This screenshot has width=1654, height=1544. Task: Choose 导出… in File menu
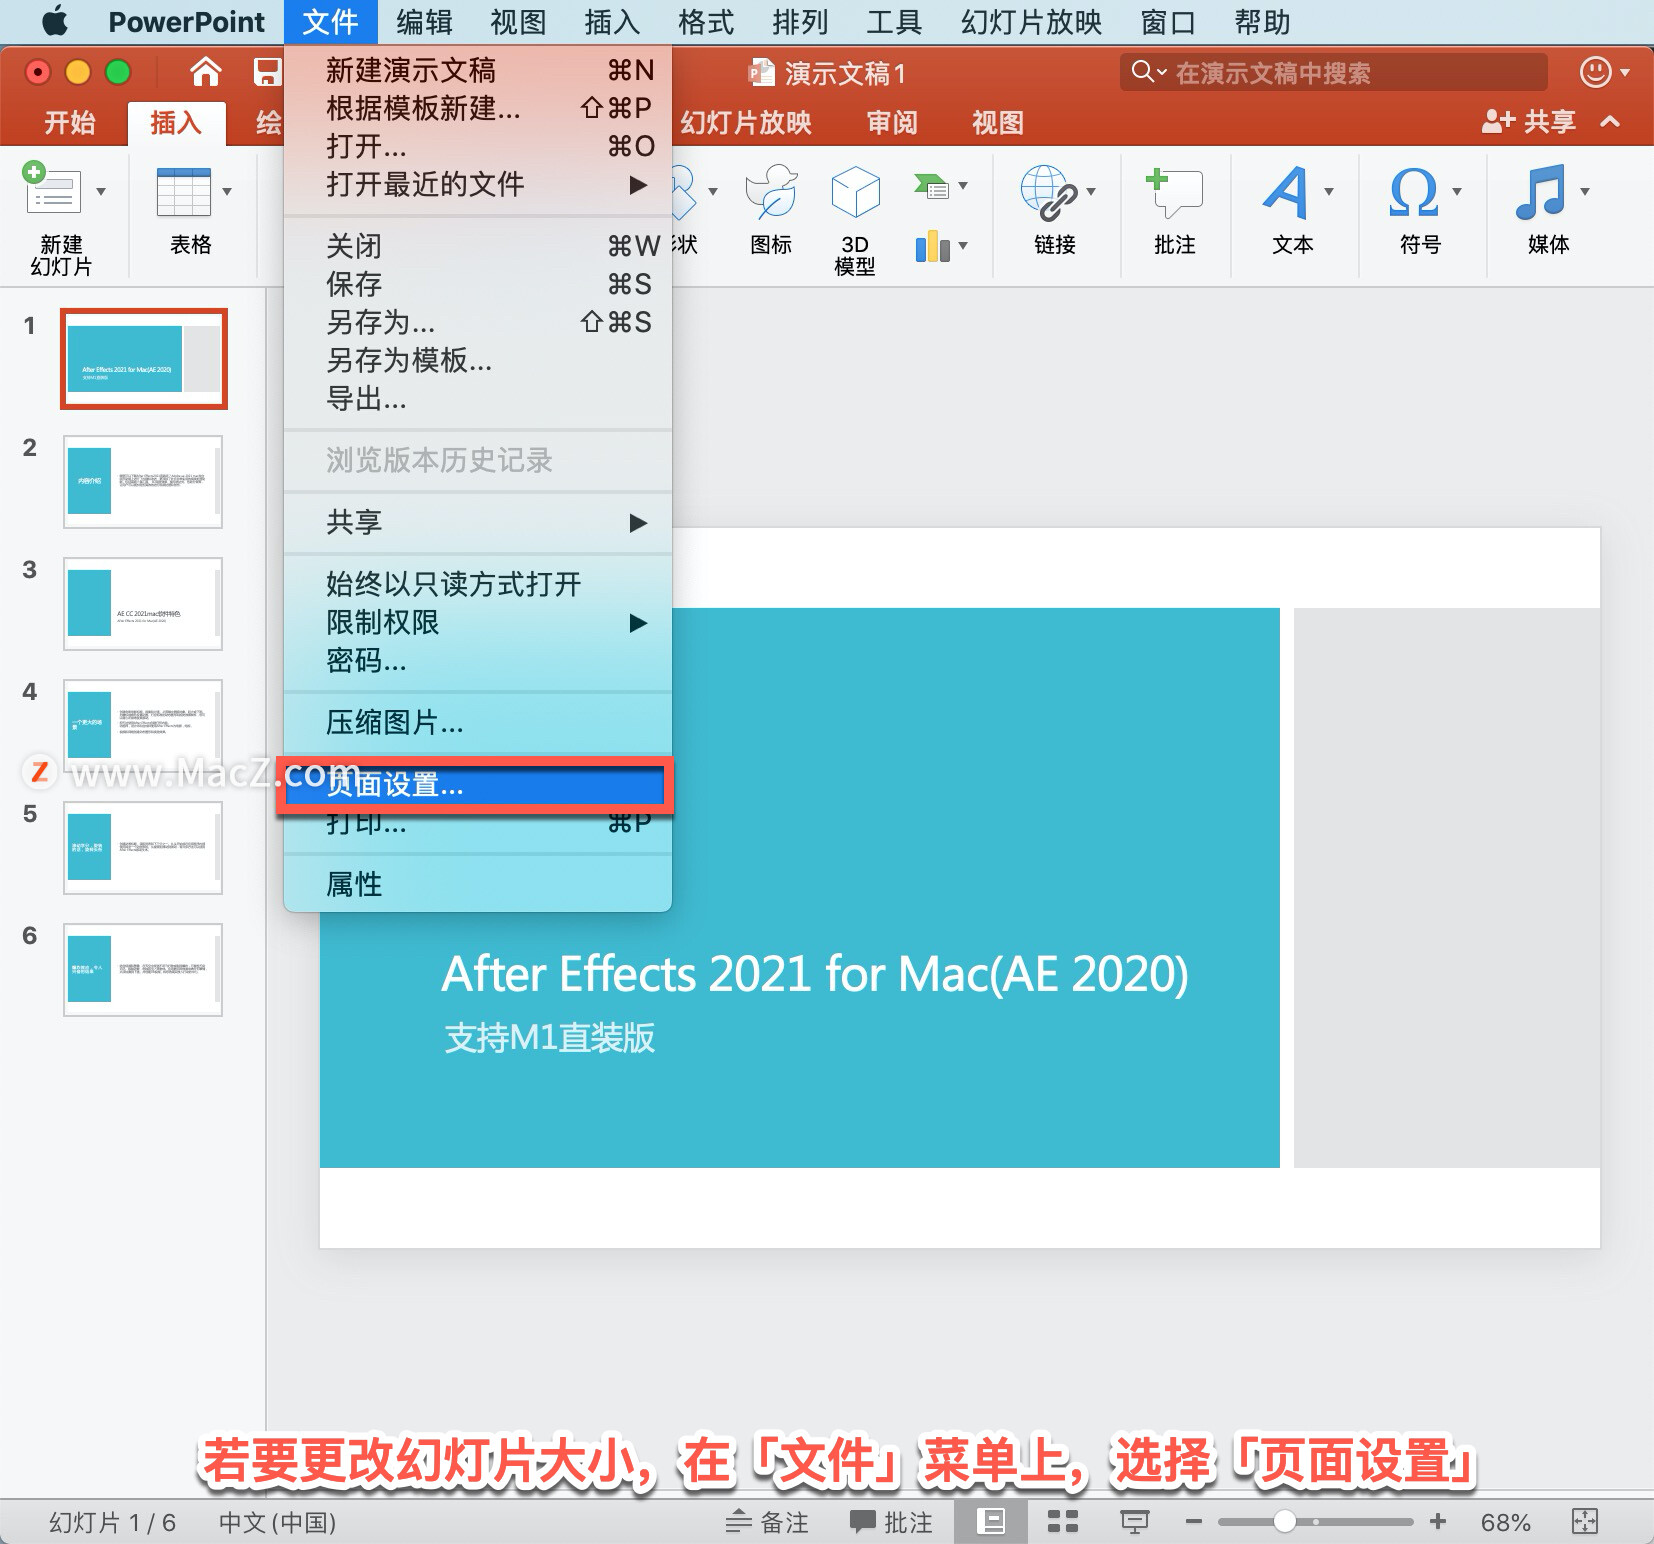pos(478,398)
